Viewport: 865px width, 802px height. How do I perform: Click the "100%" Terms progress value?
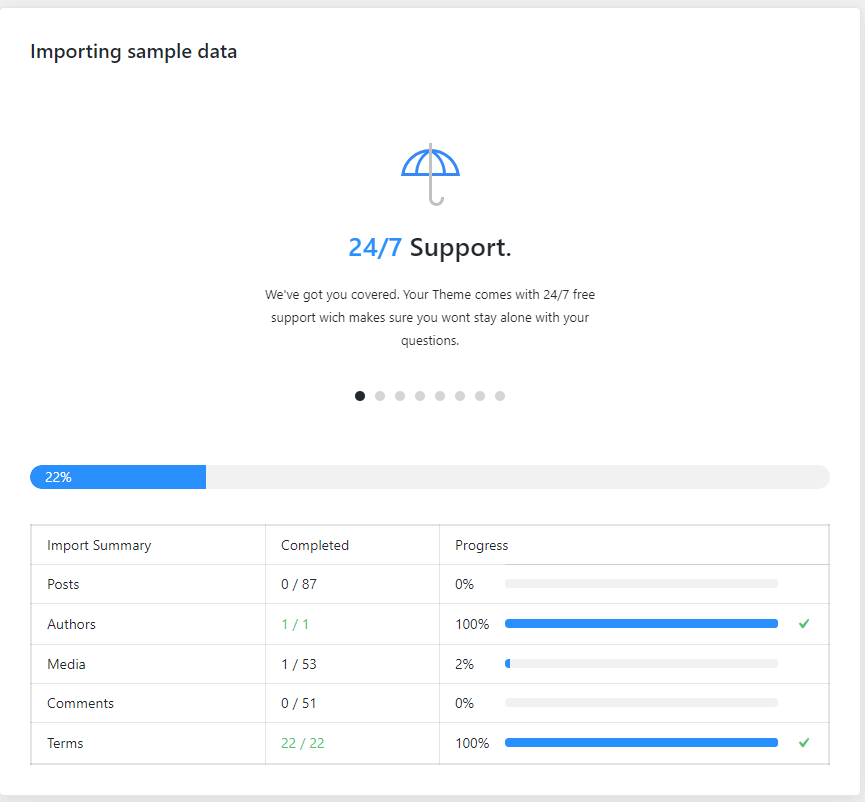coord(472,744)
